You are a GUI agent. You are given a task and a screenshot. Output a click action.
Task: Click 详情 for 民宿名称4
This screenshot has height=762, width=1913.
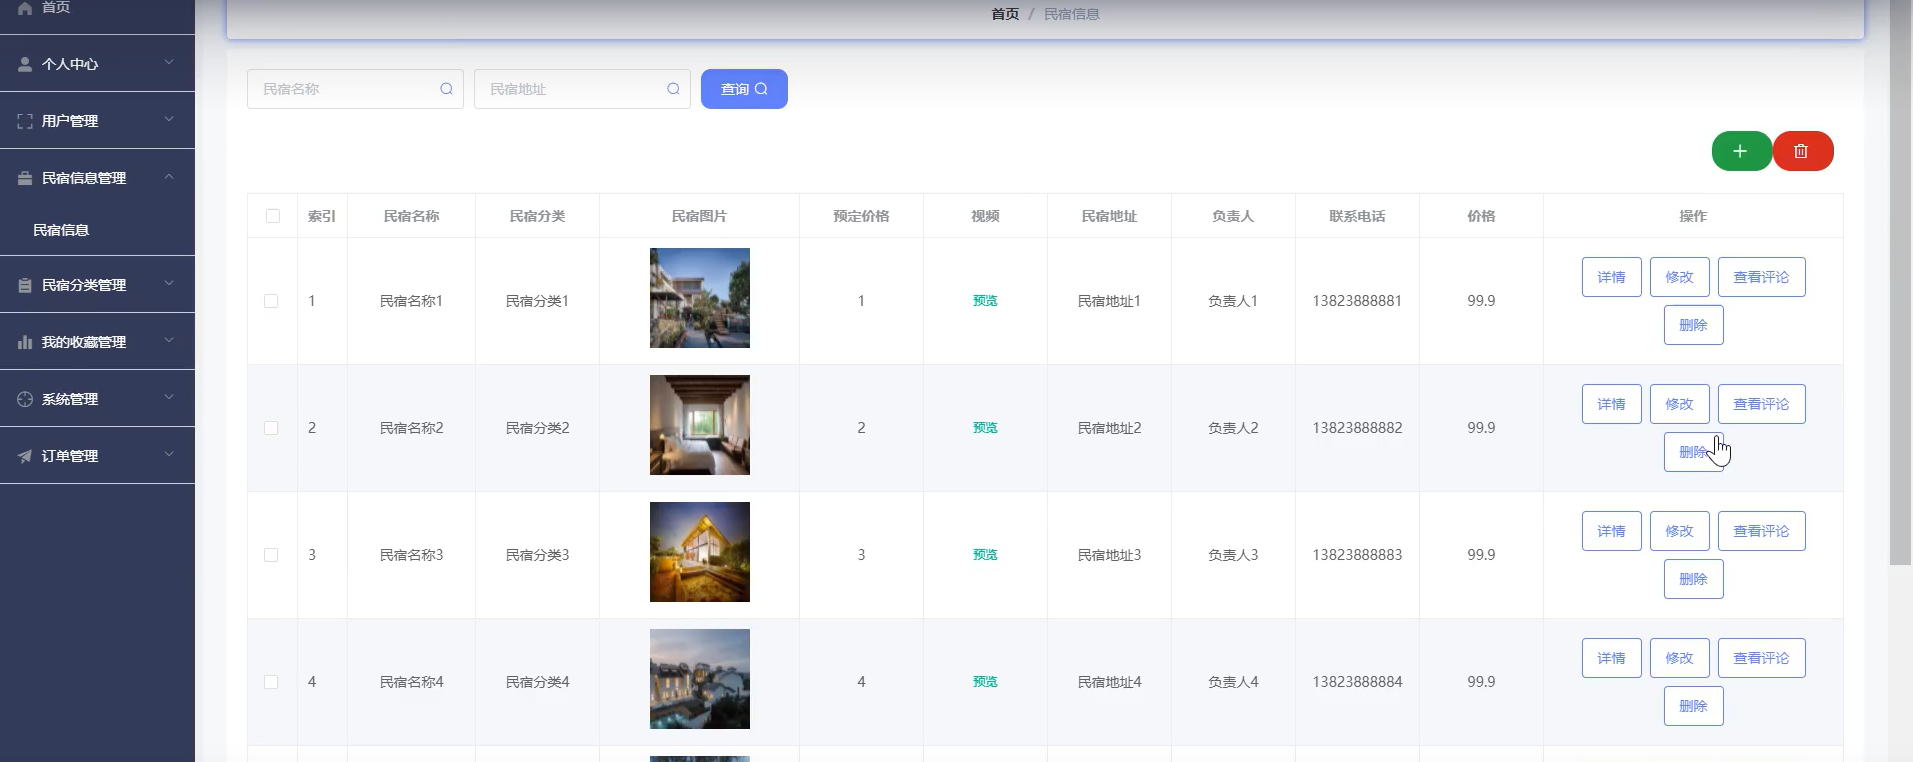click(1611, 658)
